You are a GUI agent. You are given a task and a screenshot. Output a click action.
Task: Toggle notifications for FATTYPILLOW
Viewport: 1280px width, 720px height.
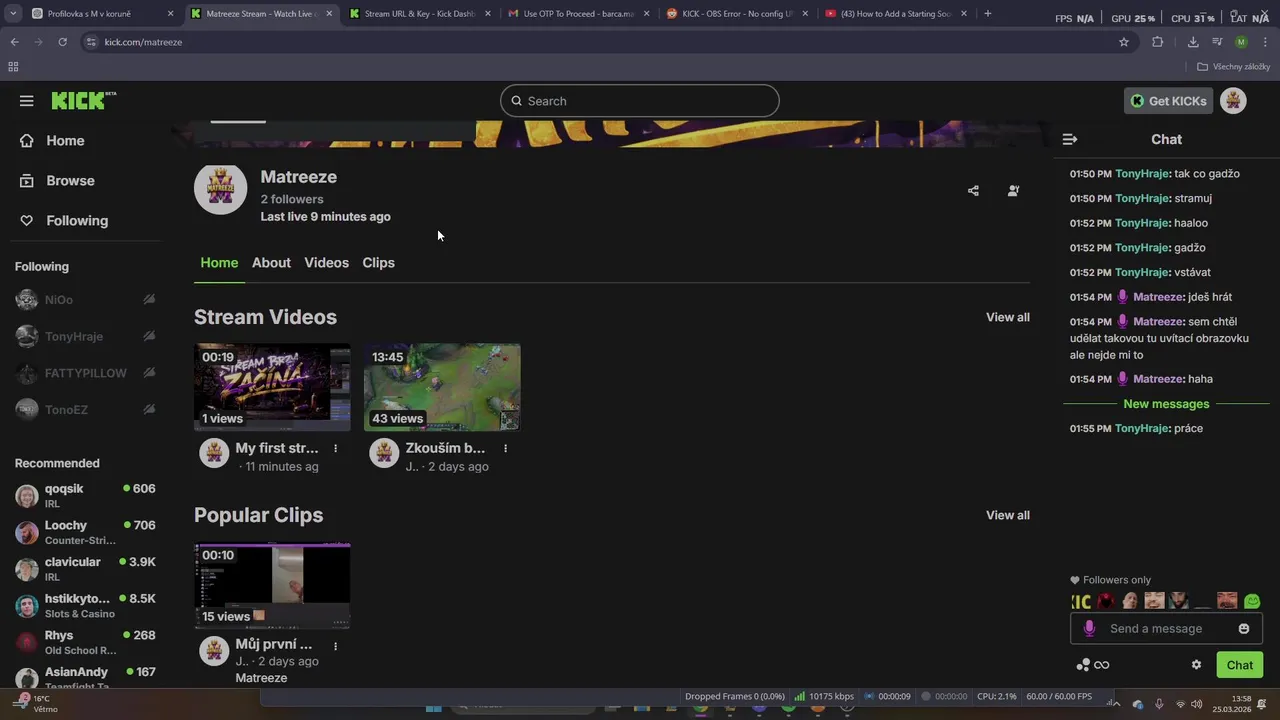[x=149, y=373]
